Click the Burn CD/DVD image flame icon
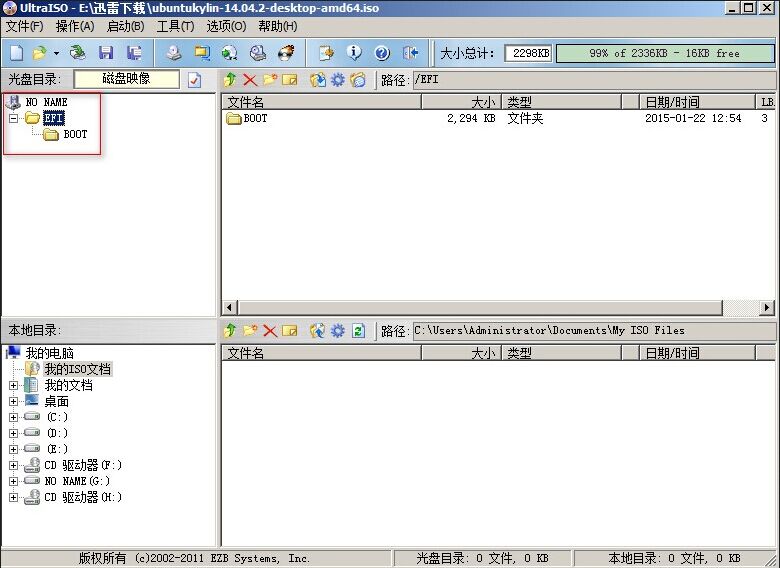 point(286,53)
